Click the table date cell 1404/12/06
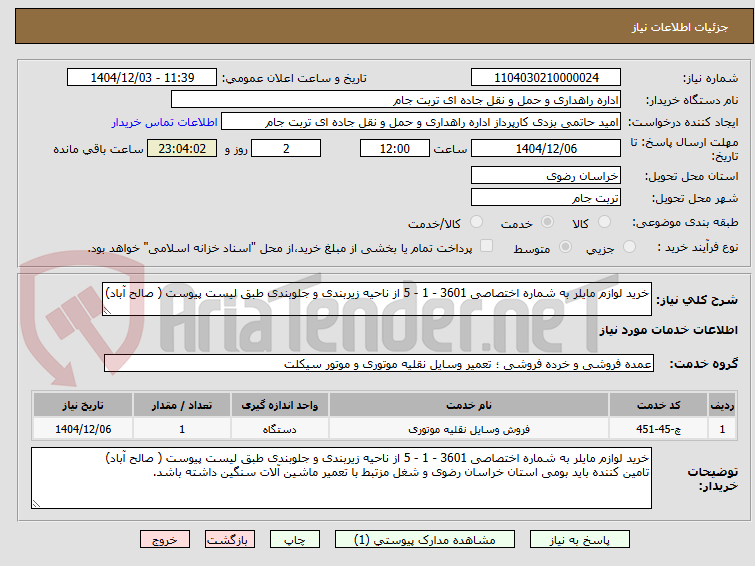755x566 pixels. [83, 429]
